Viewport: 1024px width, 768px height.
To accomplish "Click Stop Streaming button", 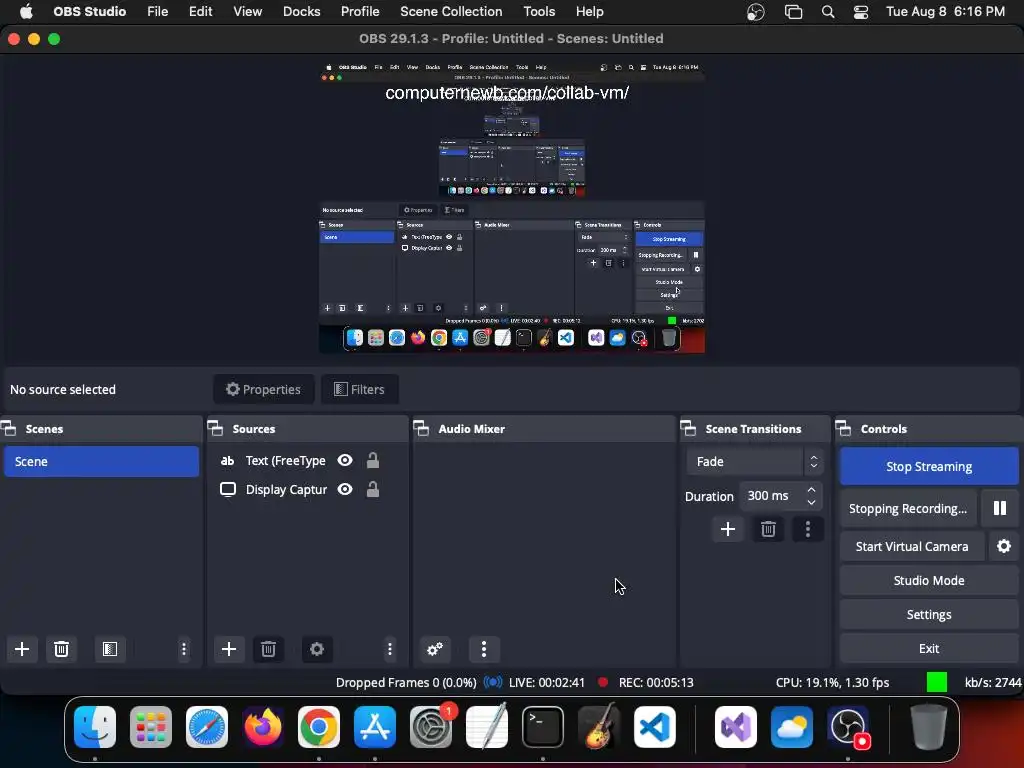I will [929, 466].
